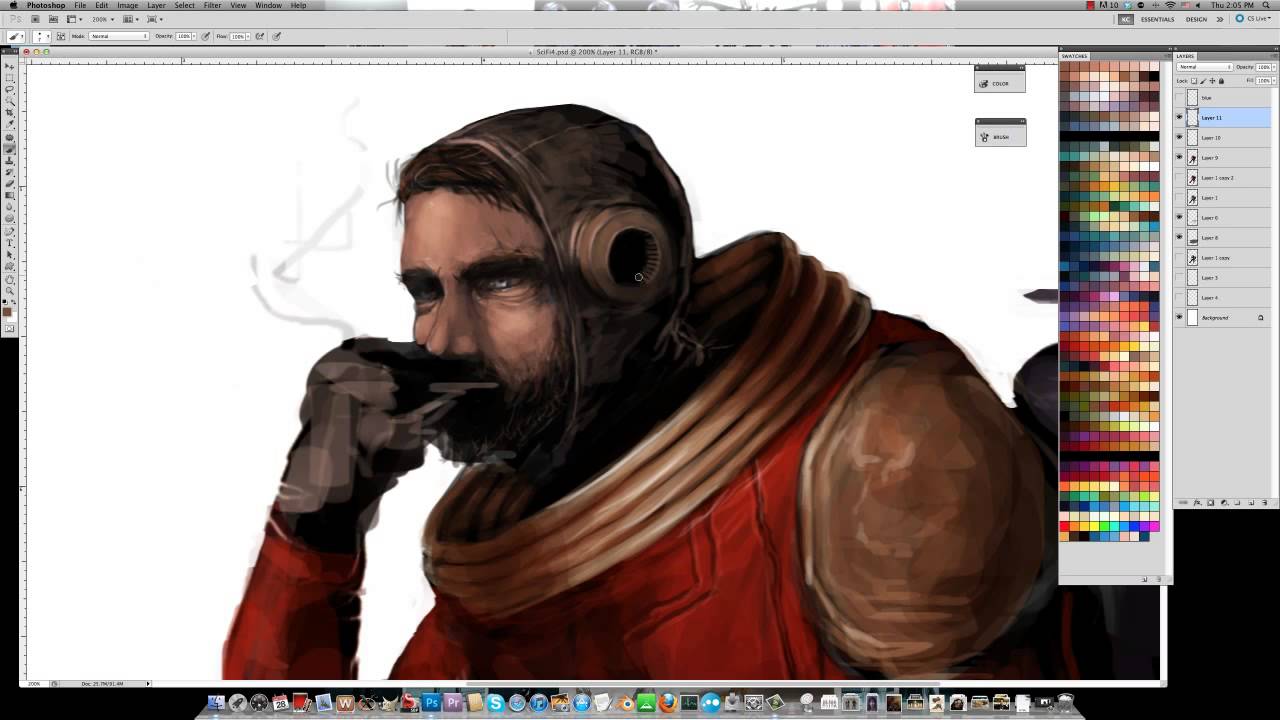1280x720 pixels.
Task: Show the hidden 'blue' layer
Action: click(1179, 98)
